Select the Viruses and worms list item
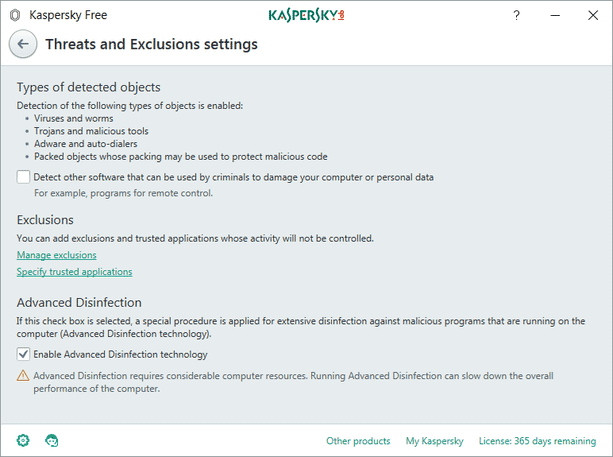The height and width of the screenshot is (457, 613). pyautogui.click(x=73, y=118)
